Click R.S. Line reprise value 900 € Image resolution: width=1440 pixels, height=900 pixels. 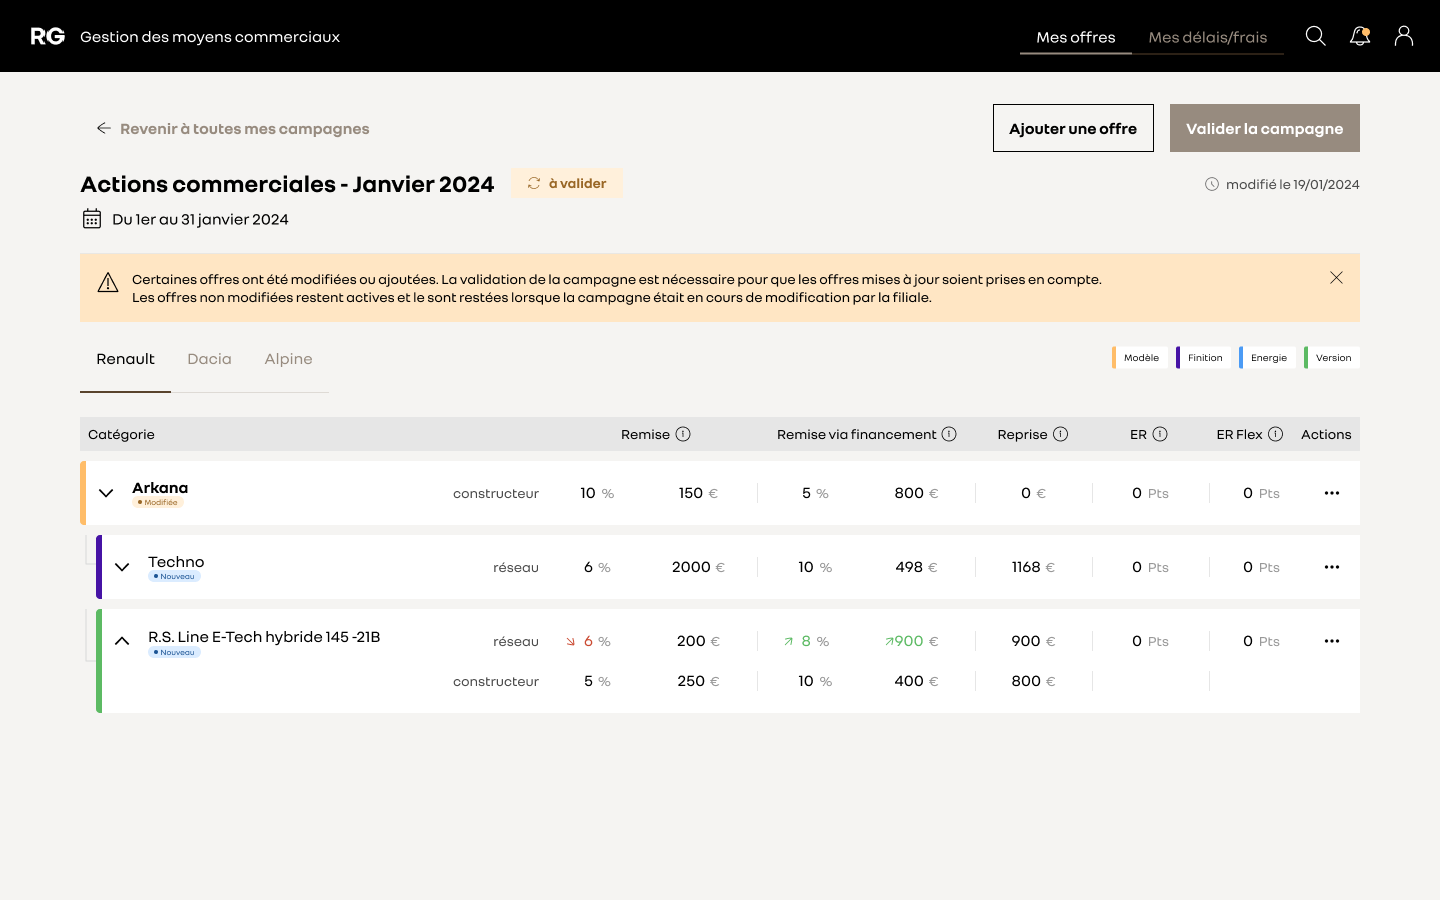(1033, 641)
